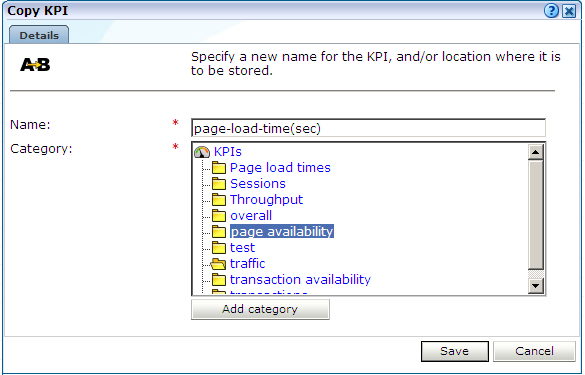Select the page availability category

tap(282, 232)
